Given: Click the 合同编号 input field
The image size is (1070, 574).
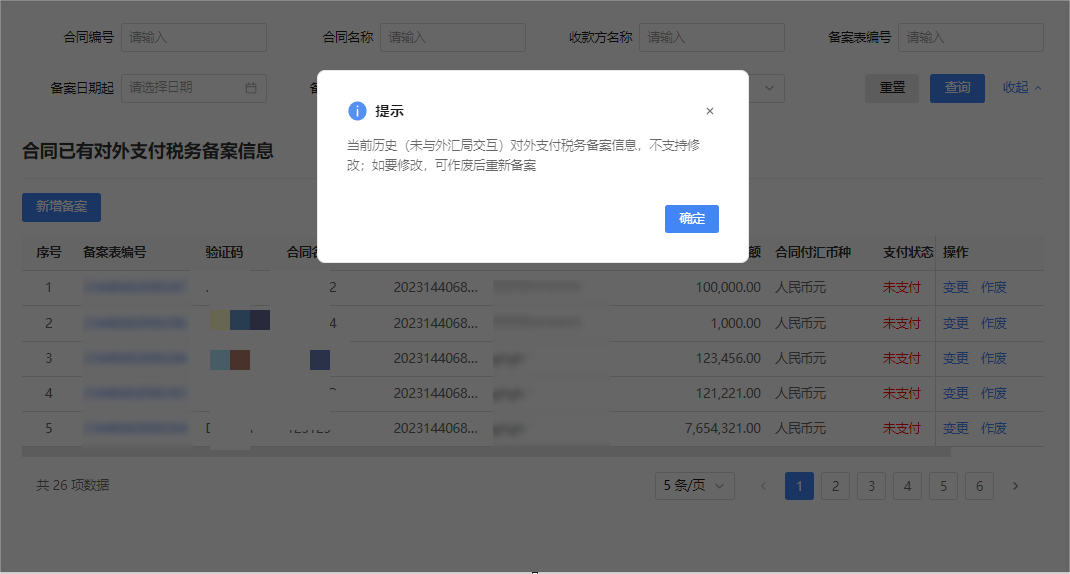Looking at the screenshot, I should [x=194, y=37].
